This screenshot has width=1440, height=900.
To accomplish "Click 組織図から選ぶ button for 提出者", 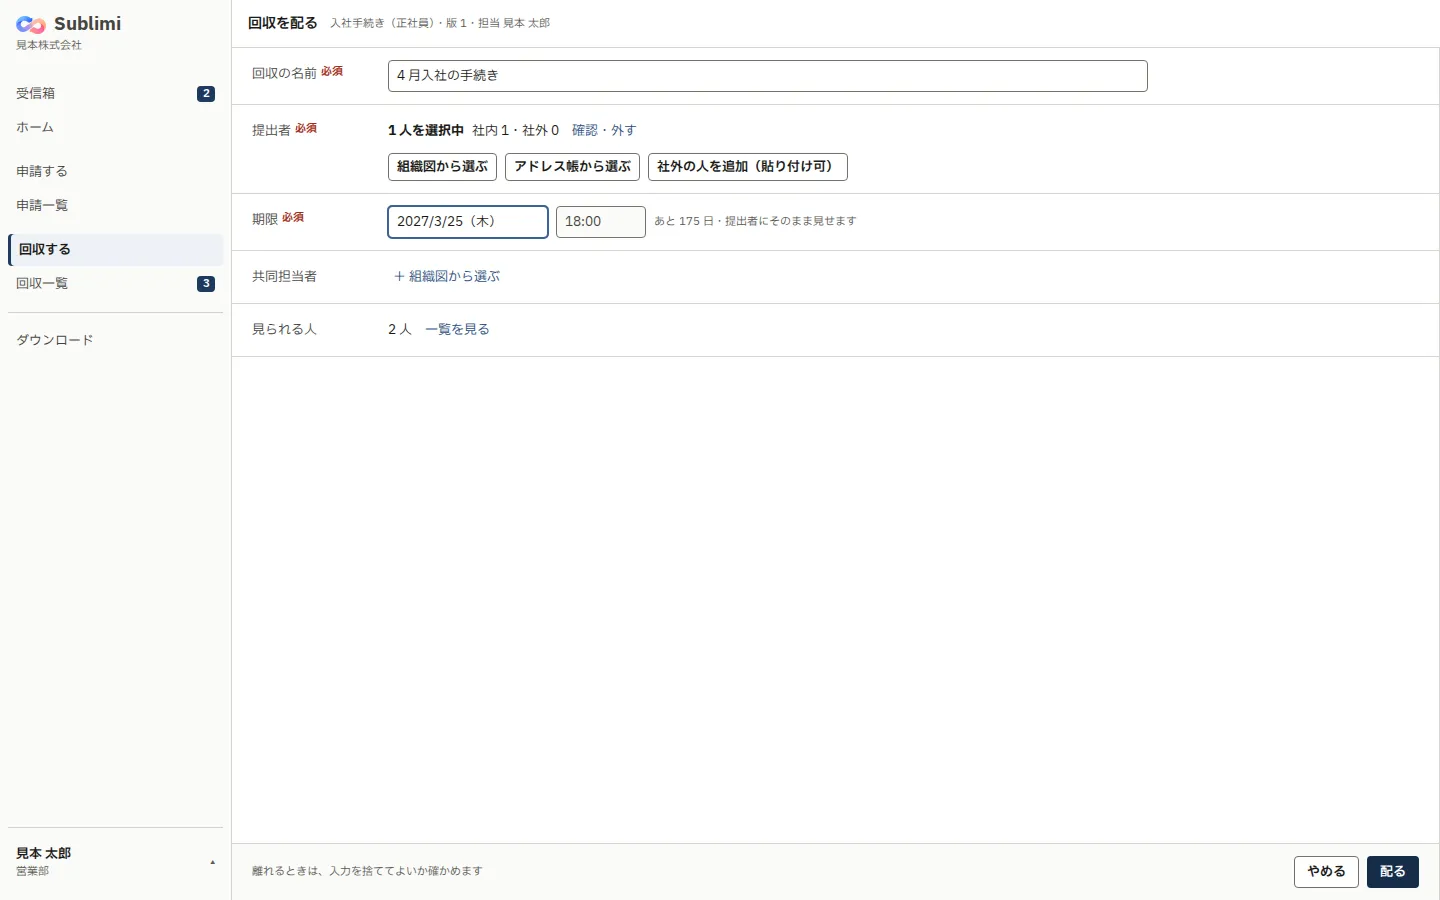I will tap(442, 167).
